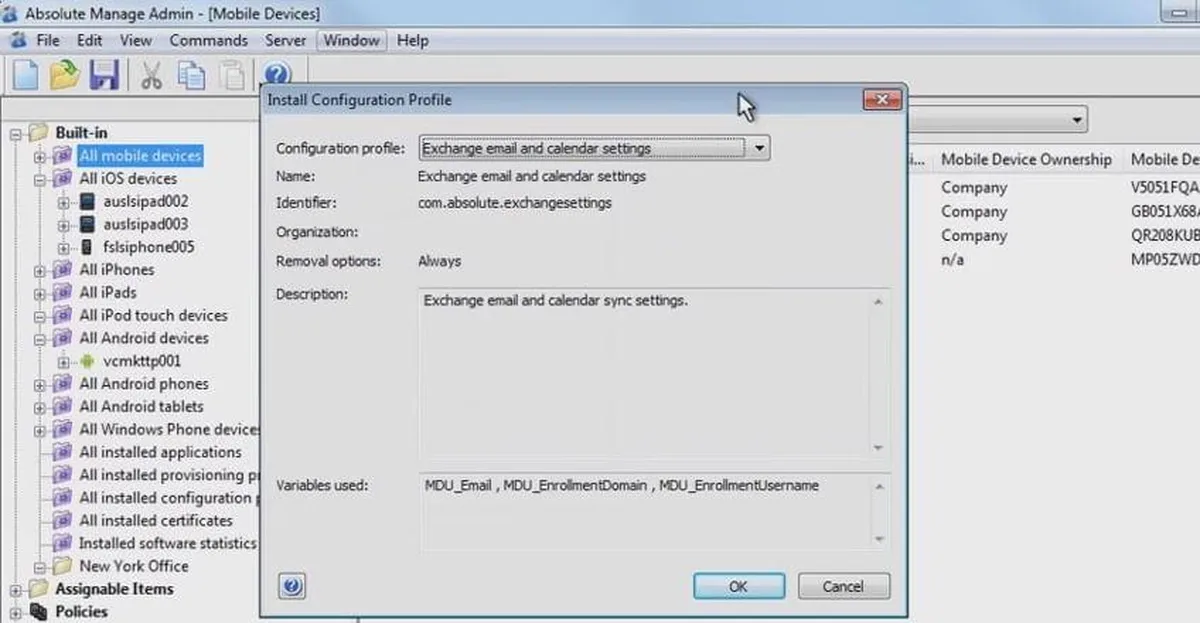Click the New document toolbar icon
The width and height of the screenshot is (1200, 623).
coord(27,75)
